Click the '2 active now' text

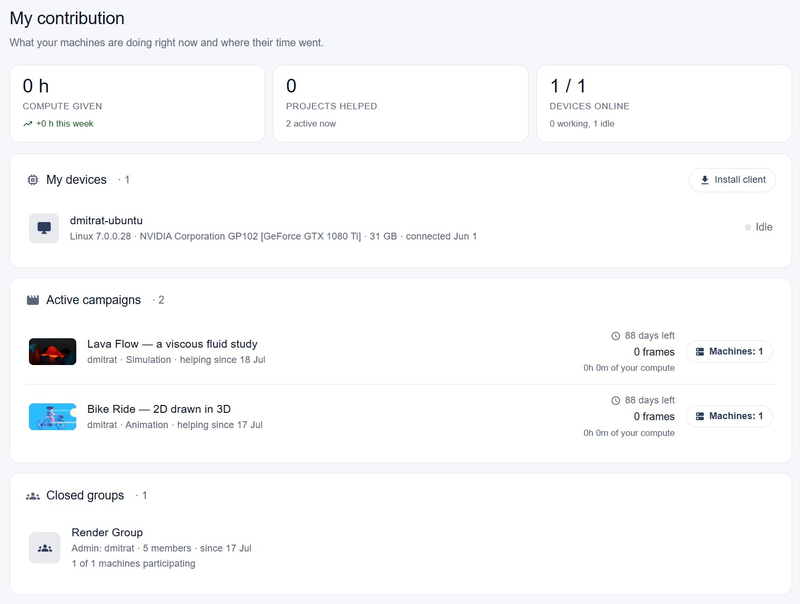[311, 123]
